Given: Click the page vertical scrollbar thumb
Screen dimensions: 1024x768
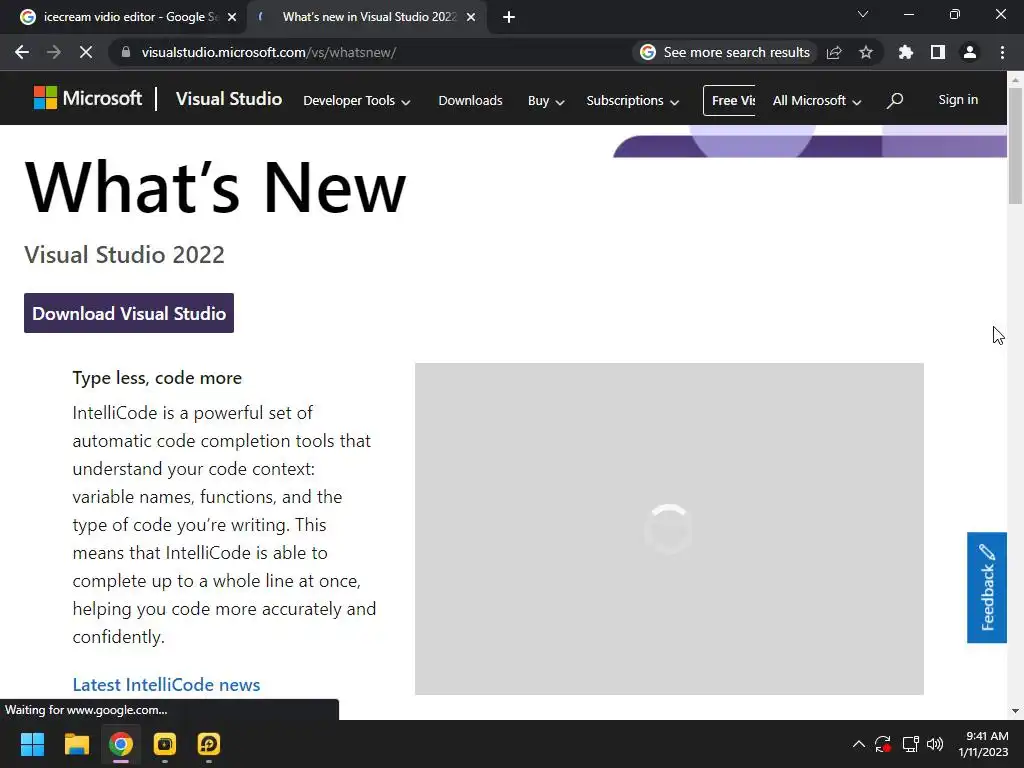Looking at the screenshot, I should coord(1015,146).
